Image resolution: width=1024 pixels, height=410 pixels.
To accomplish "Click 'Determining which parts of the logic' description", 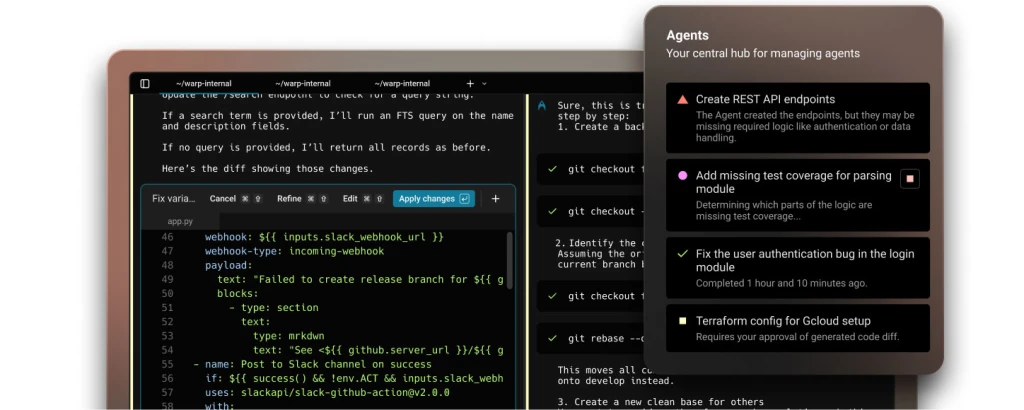I will point(784,210).
